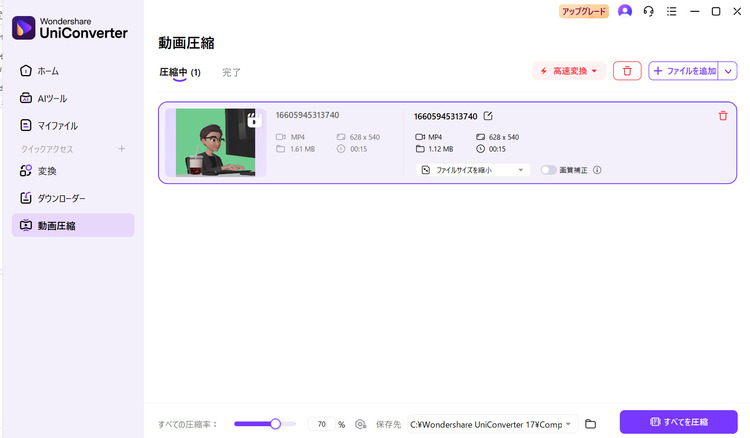Open the ファイルサイズを縮小 dropdown

(x=473, y=170)
